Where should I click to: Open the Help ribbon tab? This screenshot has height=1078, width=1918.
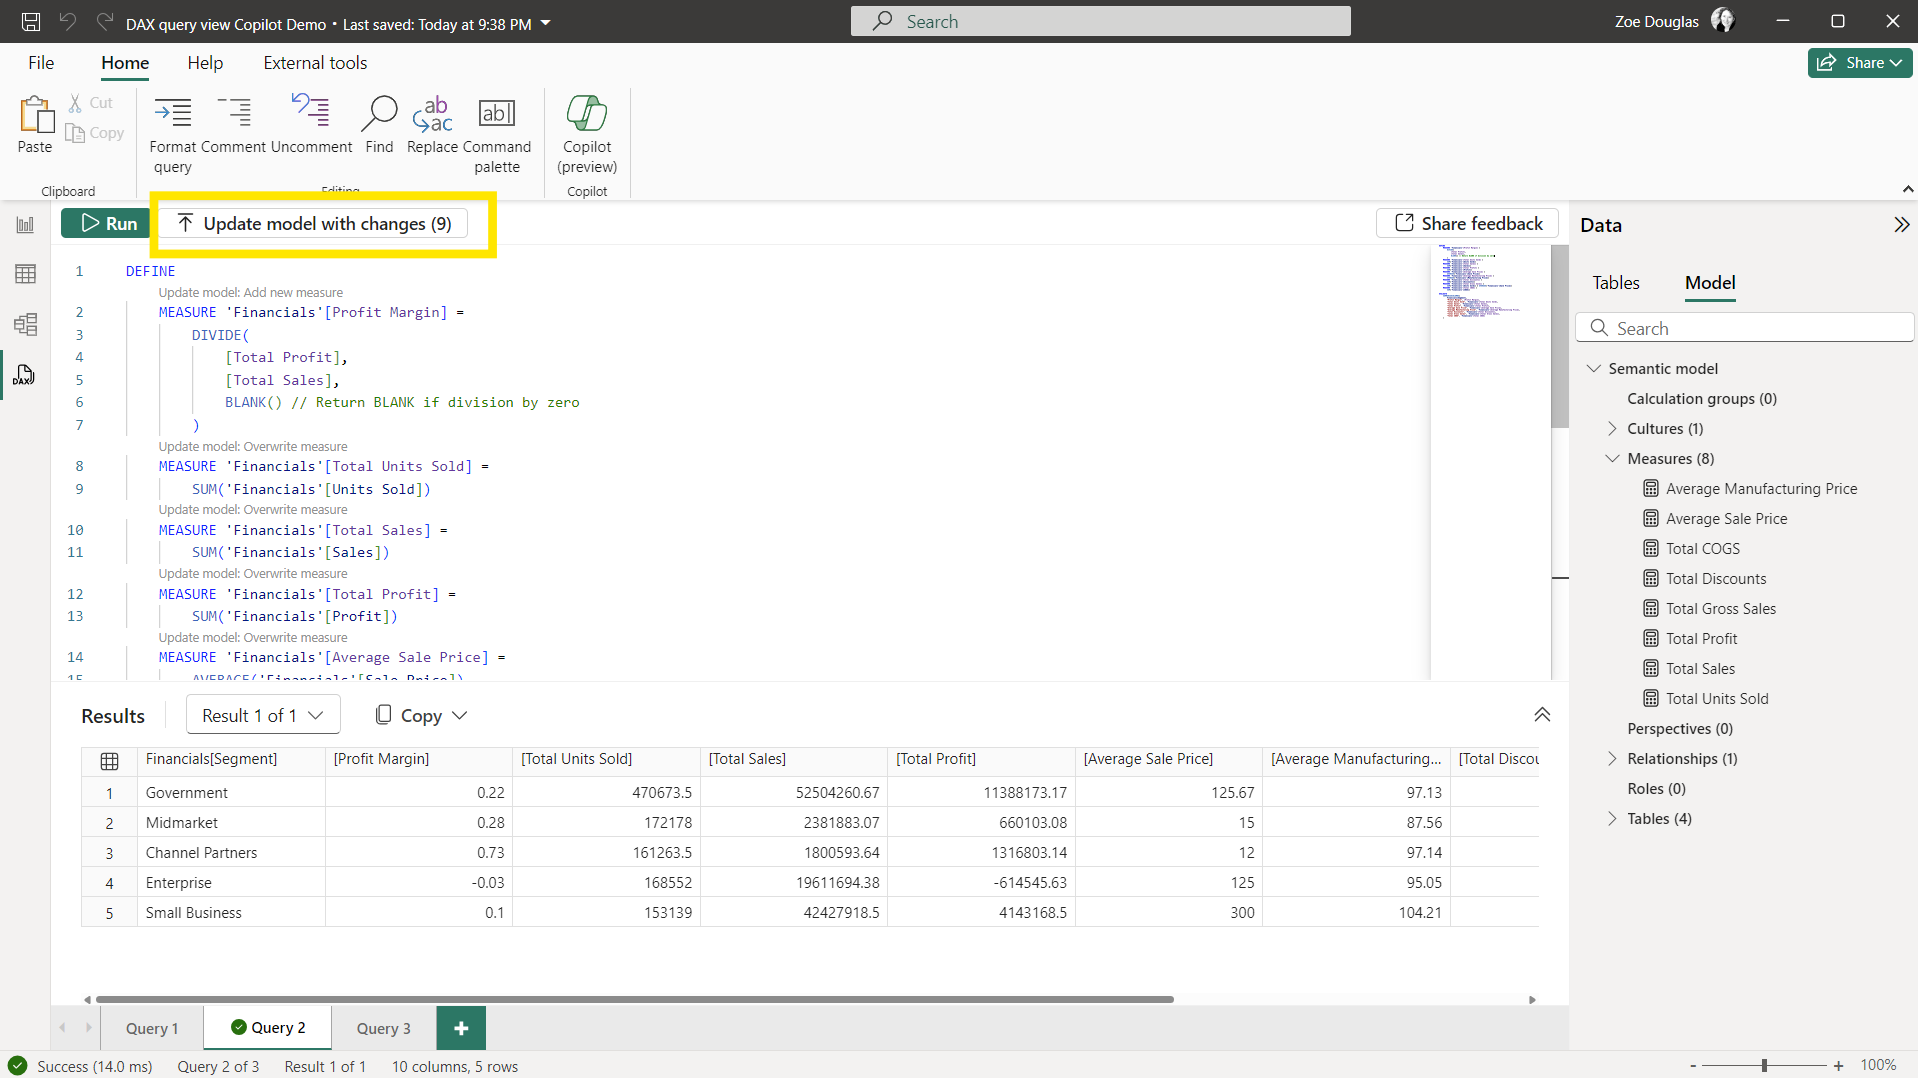205,62
